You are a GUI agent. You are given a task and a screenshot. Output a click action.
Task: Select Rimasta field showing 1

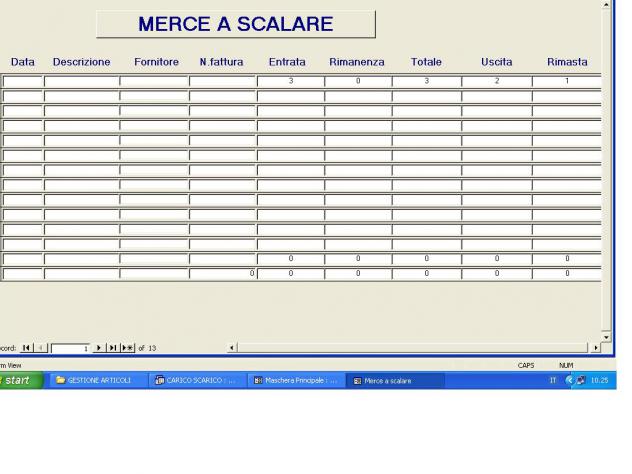(567, 81)
